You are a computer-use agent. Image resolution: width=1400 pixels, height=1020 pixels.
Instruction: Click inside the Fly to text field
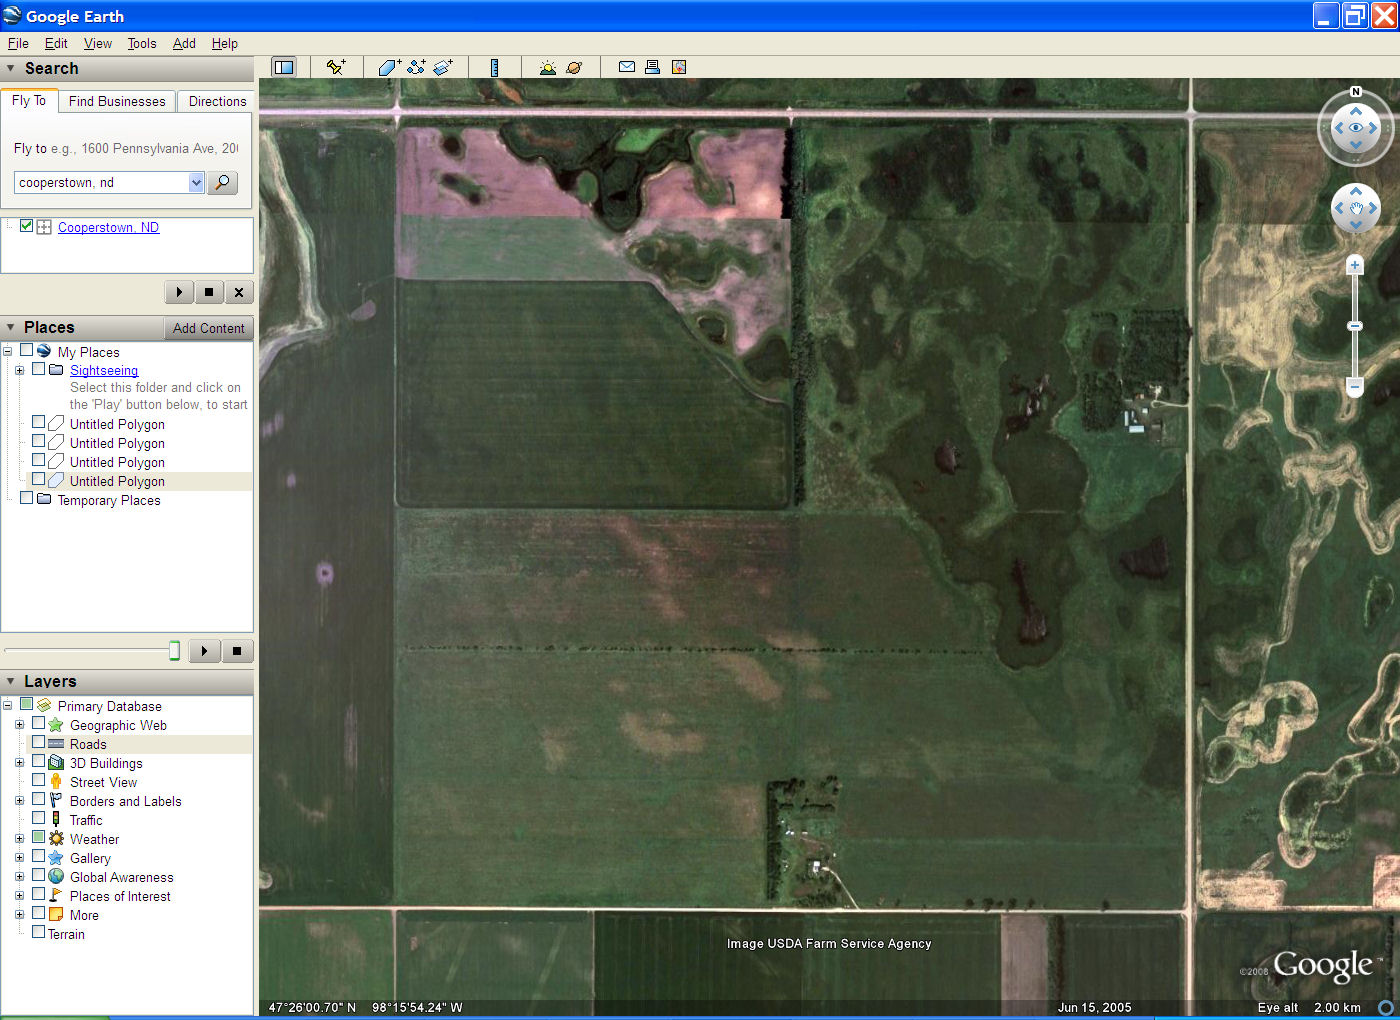pos(101,182)
